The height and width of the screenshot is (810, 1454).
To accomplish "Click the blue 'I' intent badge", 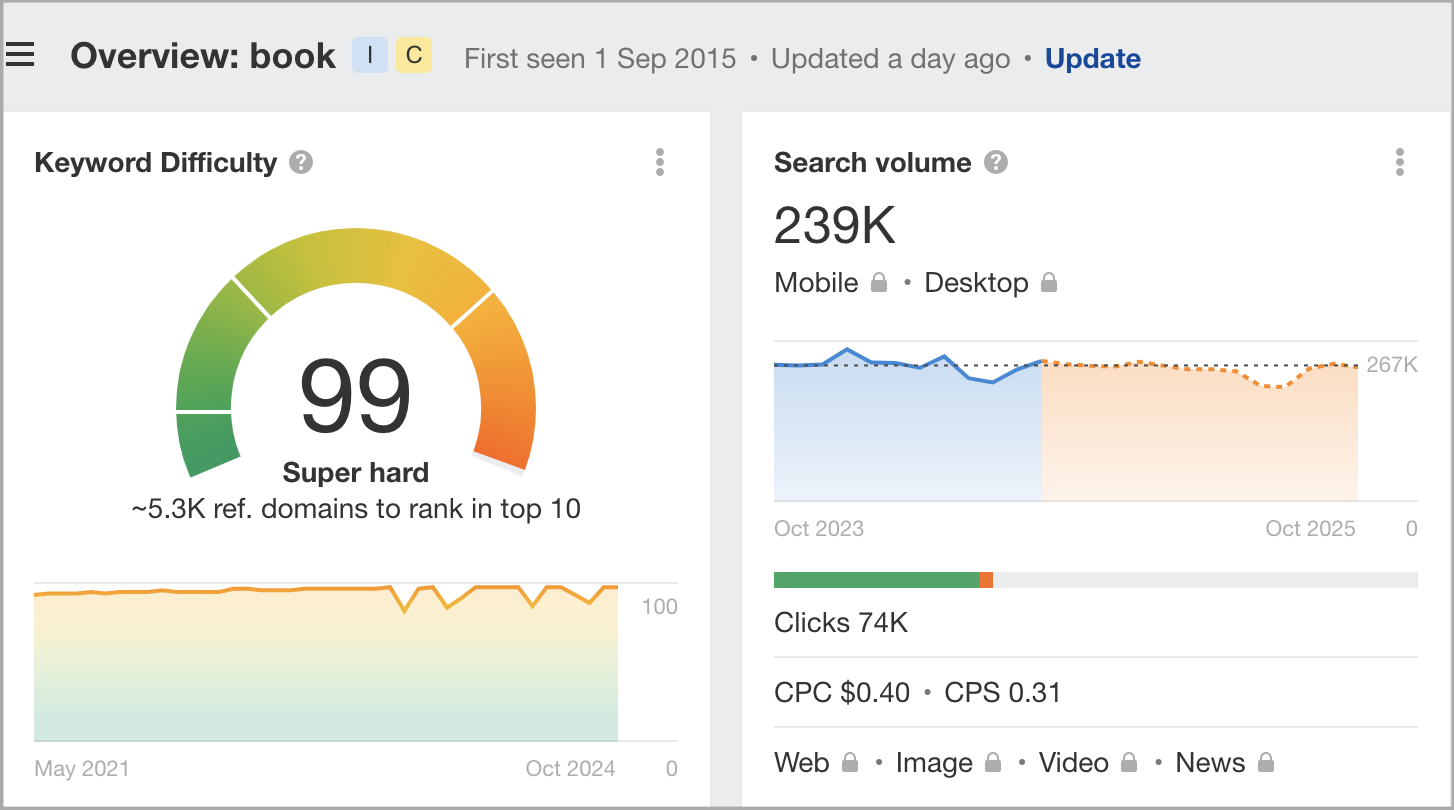I will click(370, 56).
